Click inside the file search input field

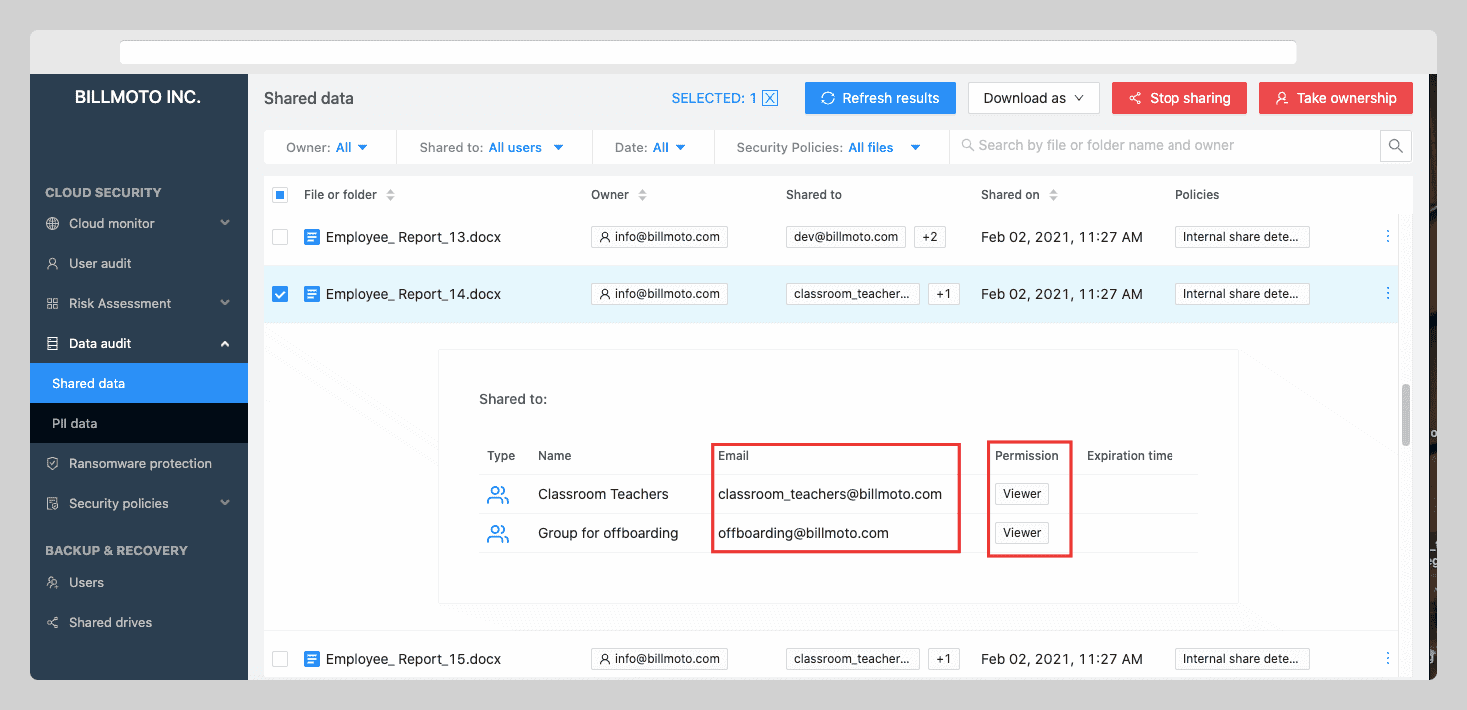tap(1150, 146)
